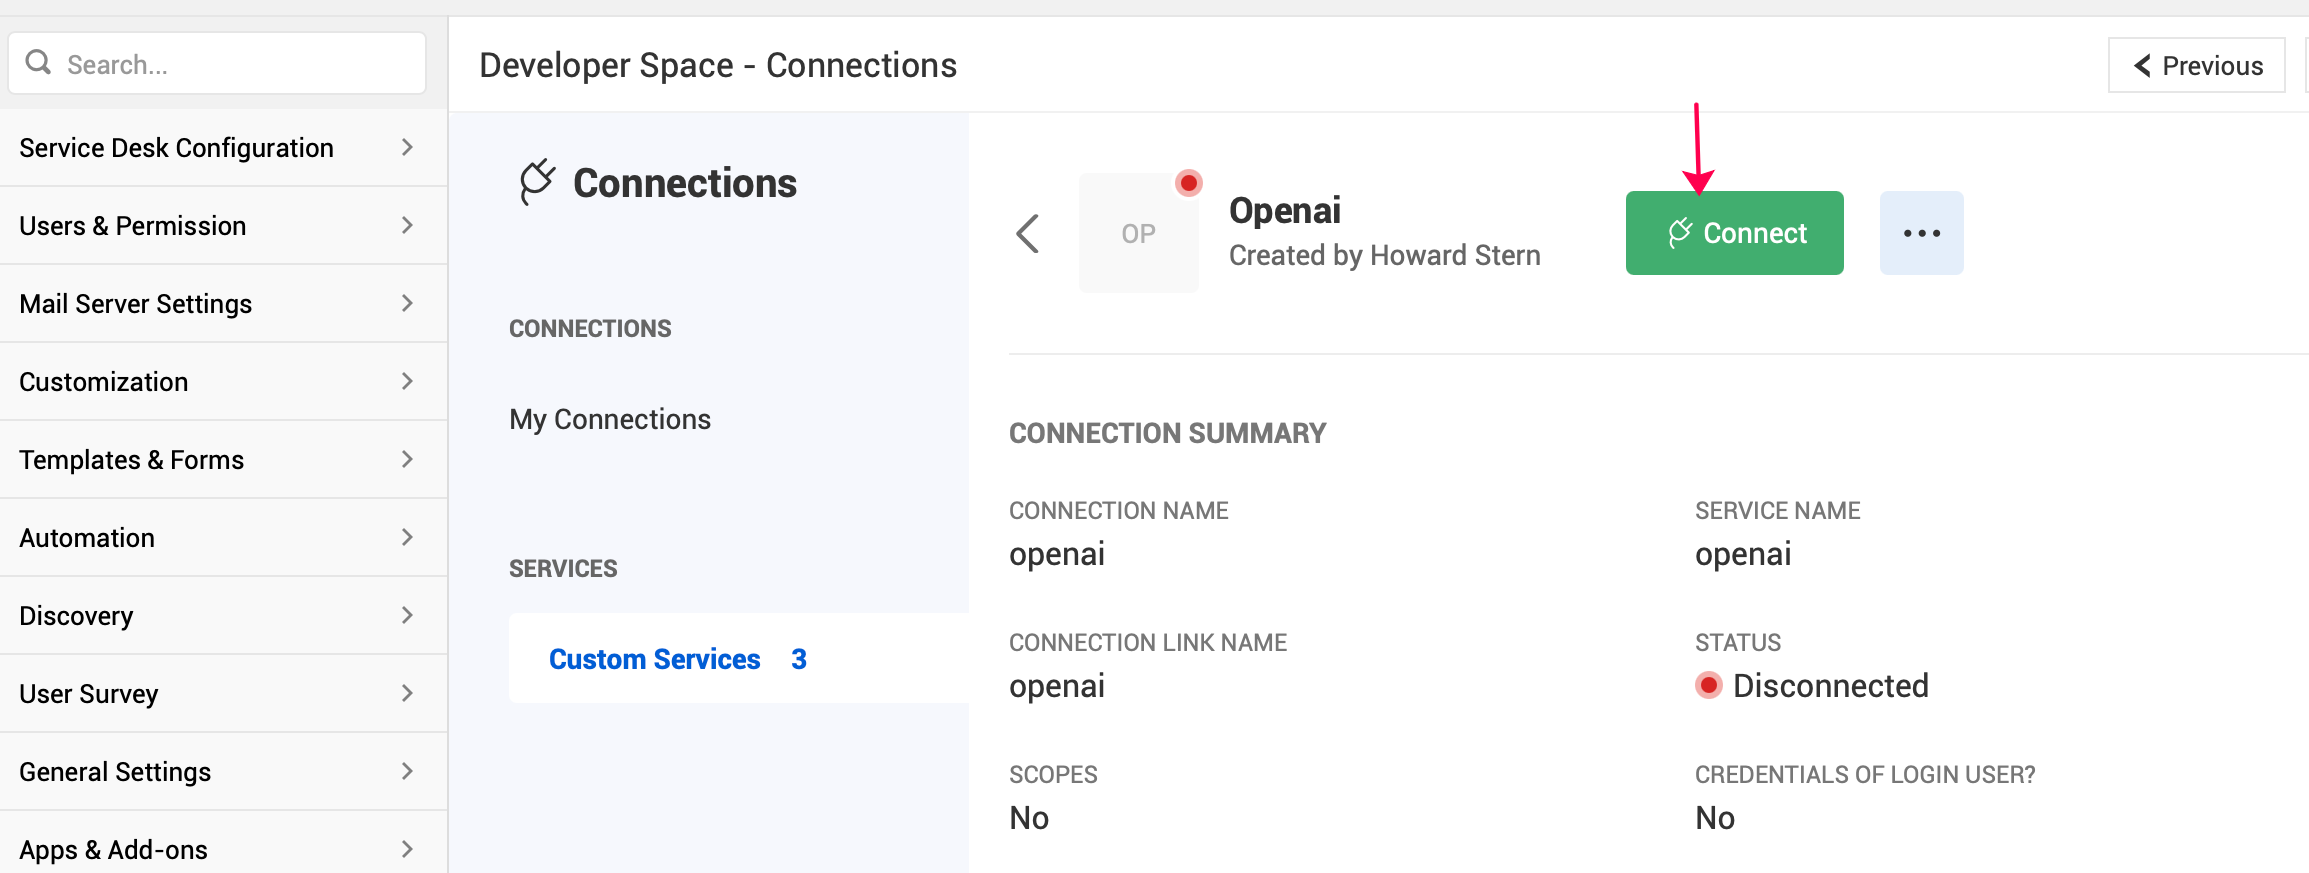Open My Connections list

[x=610, y=419]
